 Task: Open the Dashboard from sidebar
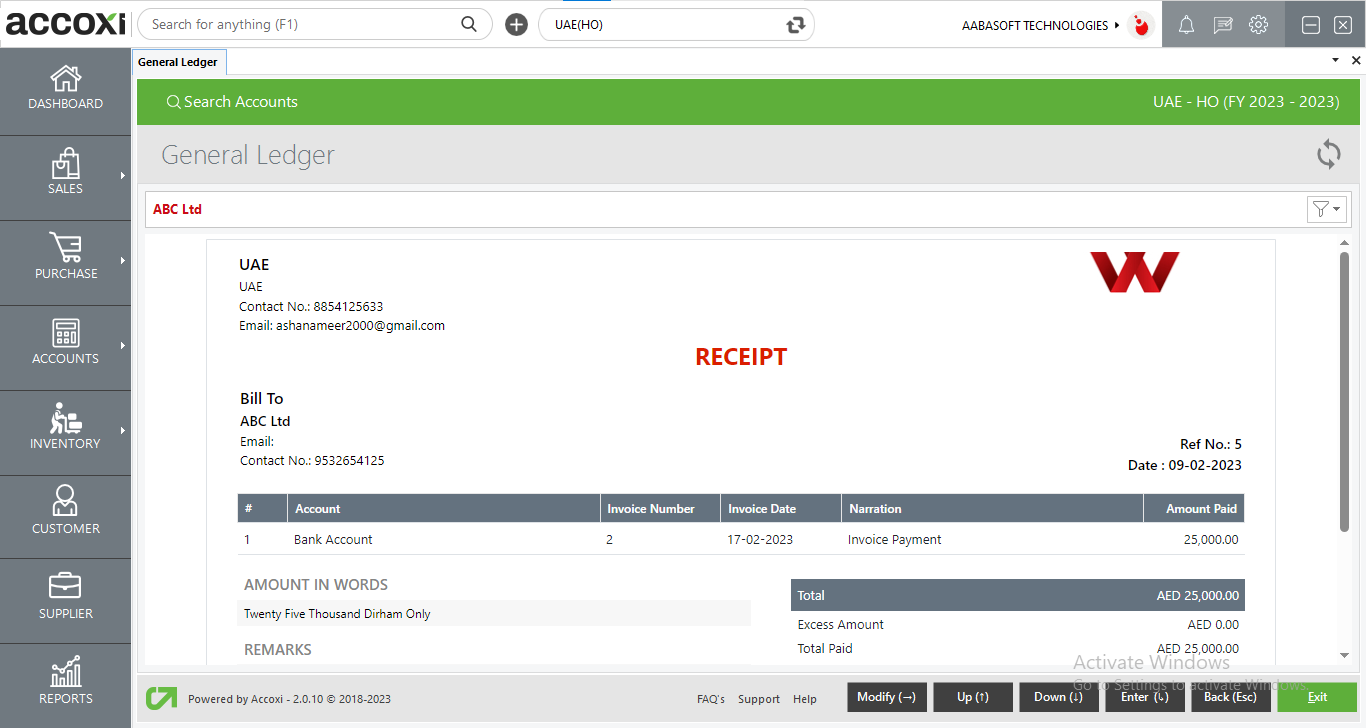(65, 88)
